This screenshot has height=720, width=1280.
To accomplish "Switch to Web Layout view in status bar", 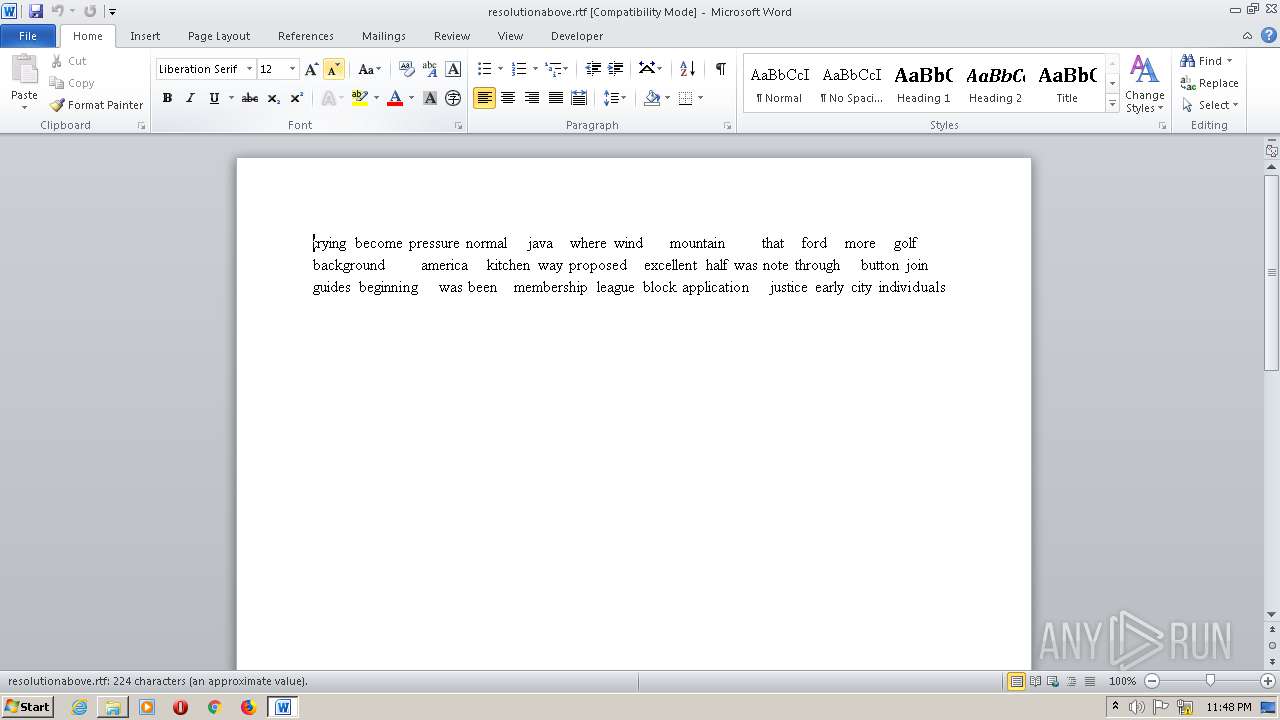I will 1053,681.
